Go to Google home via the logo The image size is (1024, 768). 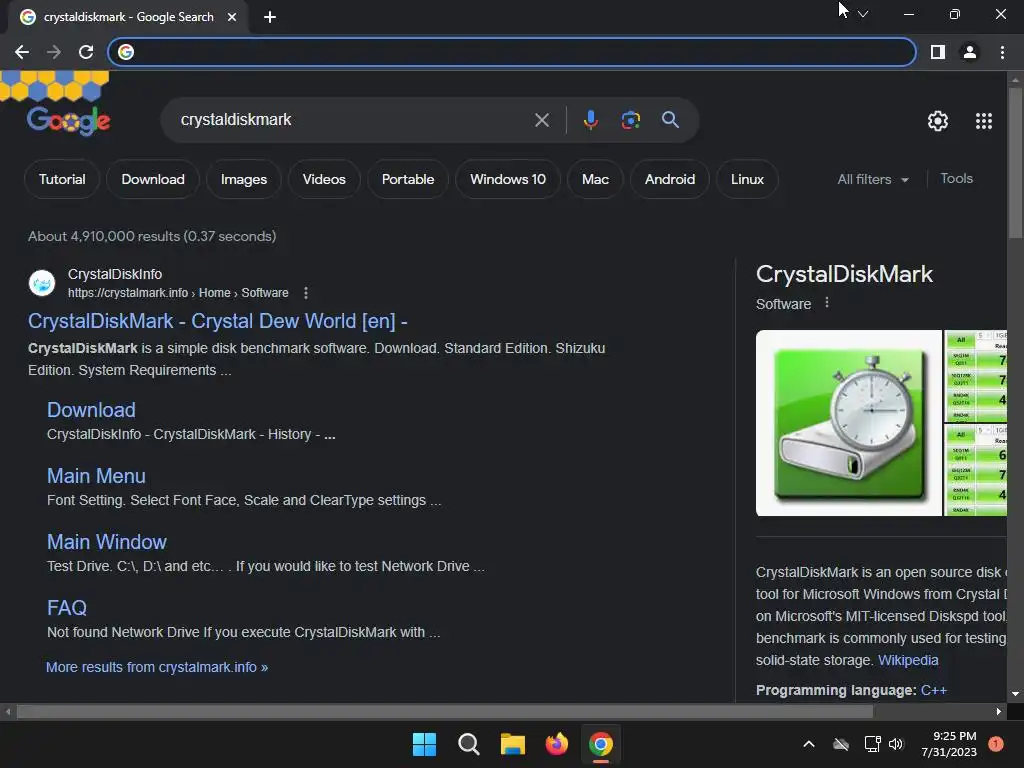[69, 121]
